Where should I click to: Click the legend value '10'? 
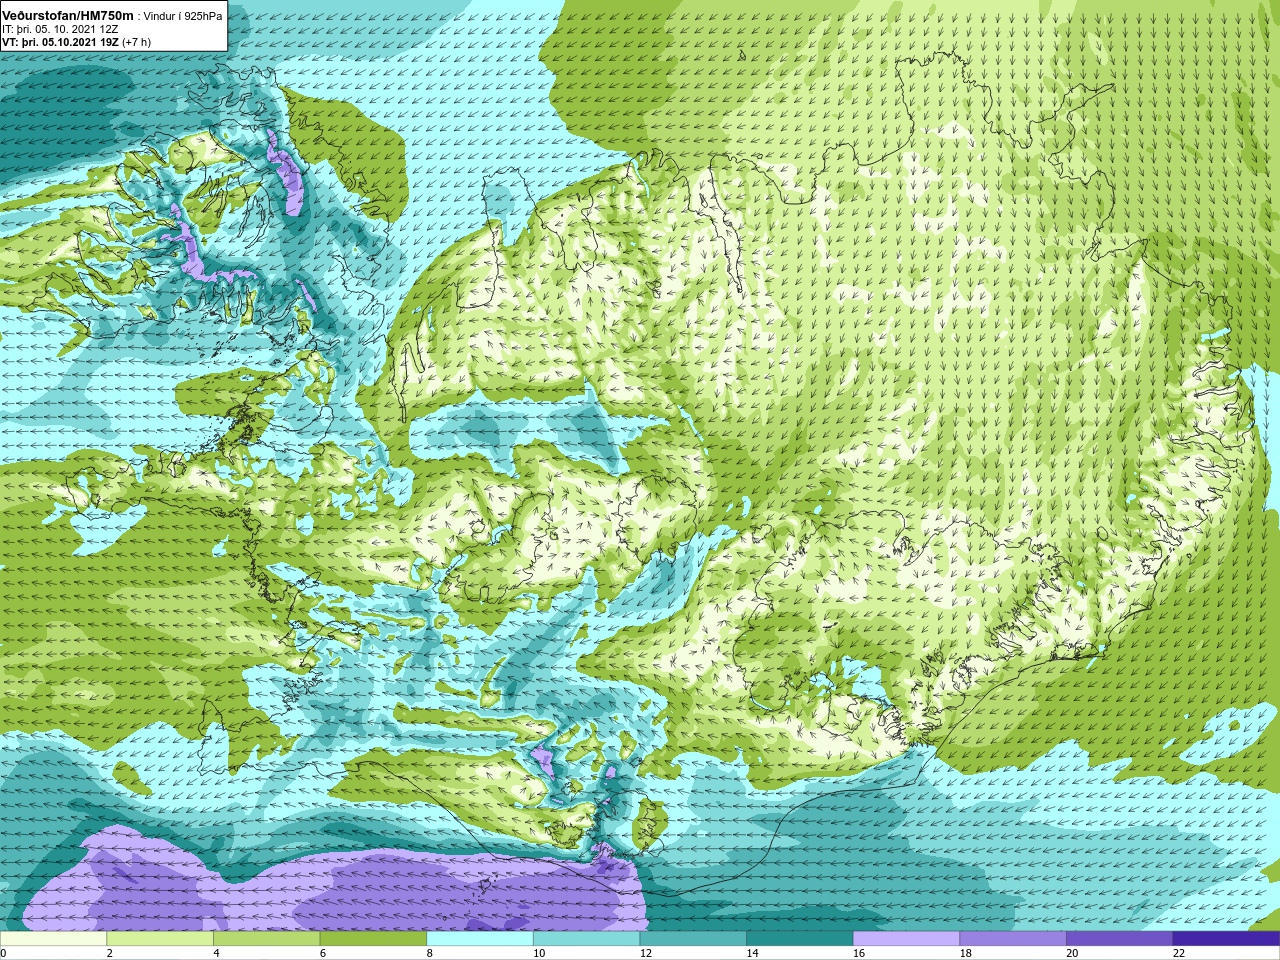click(x=539, y=953)
